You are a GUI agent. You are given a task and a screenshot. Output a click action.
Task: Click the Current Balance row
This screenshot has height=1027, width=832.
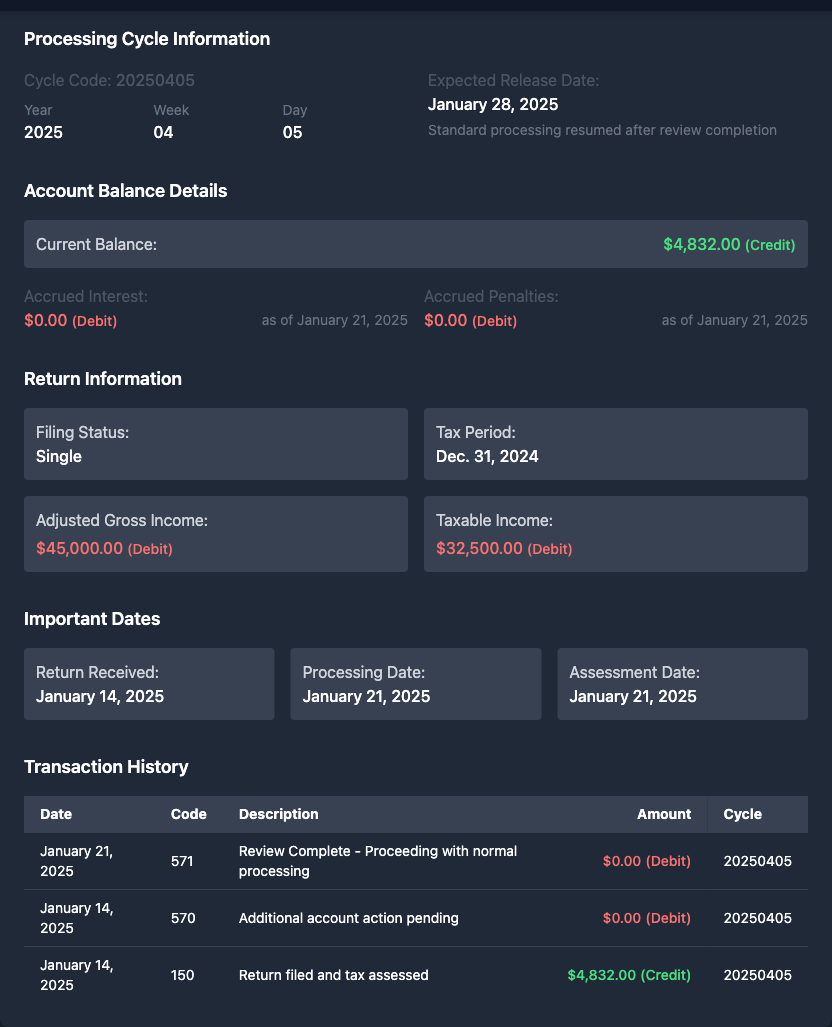[x=415, y=244]
